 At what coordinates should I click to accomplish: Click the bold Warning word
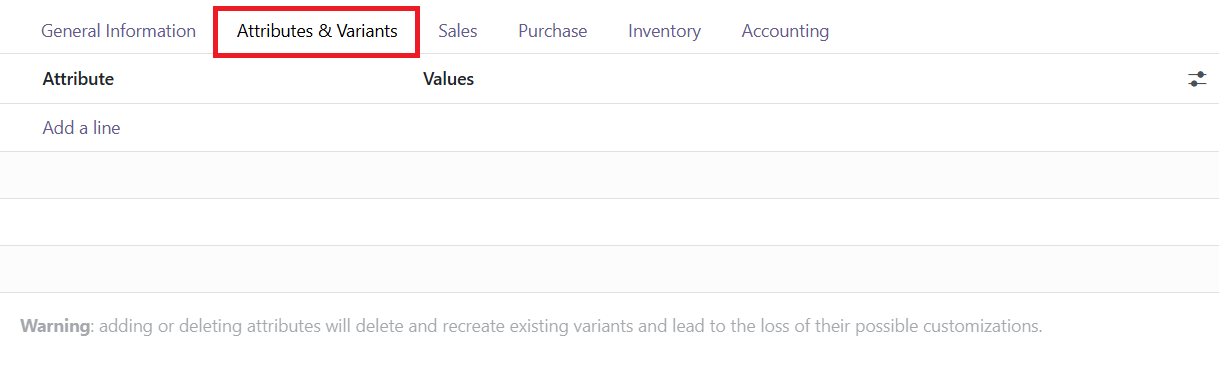pyautogui.click(x=55, y=326)
